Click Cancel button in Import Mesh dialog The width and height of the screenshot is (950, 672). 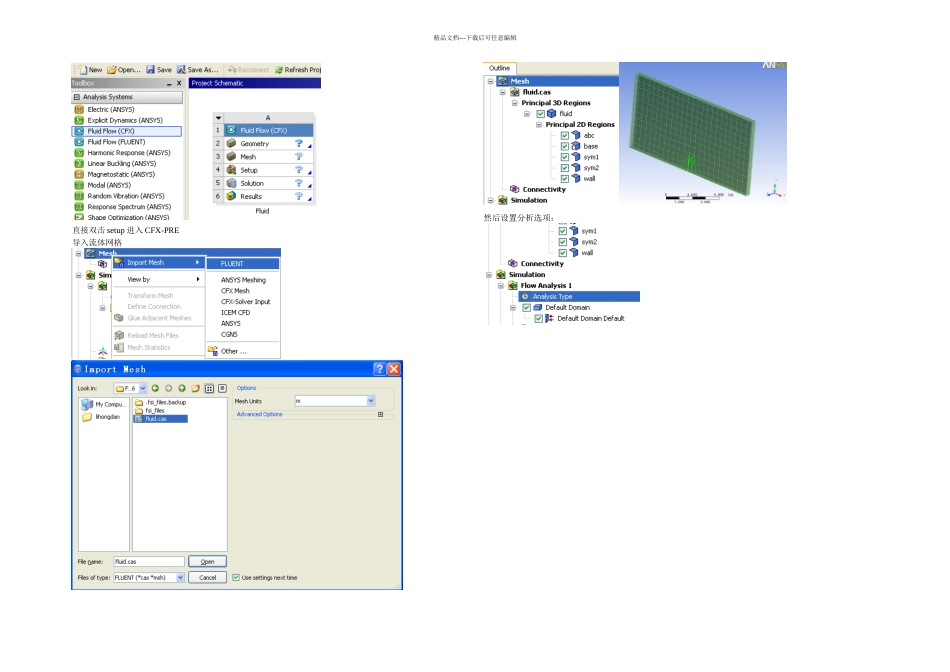pyautogui.click(x=207, y=577)
